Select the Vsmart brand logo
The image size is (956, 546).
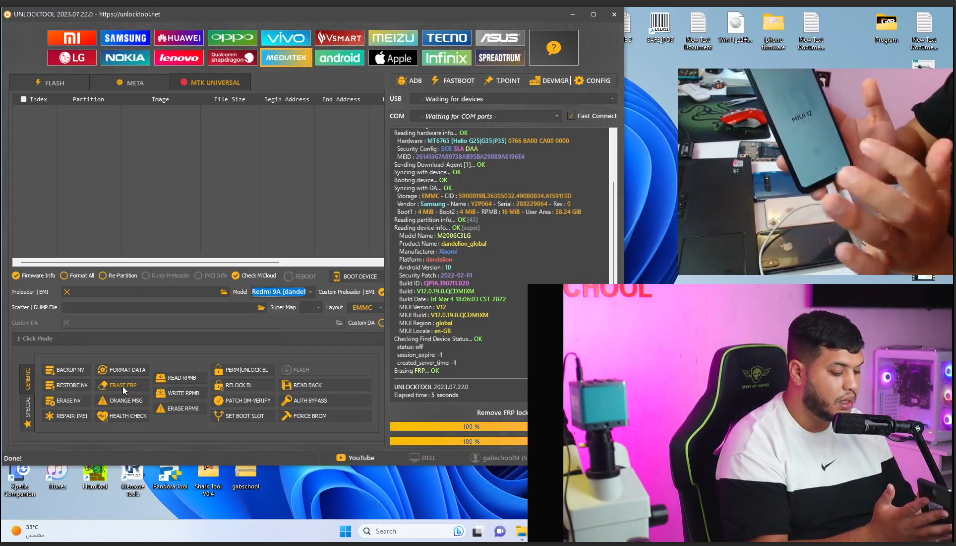click(x=339, y=38)
